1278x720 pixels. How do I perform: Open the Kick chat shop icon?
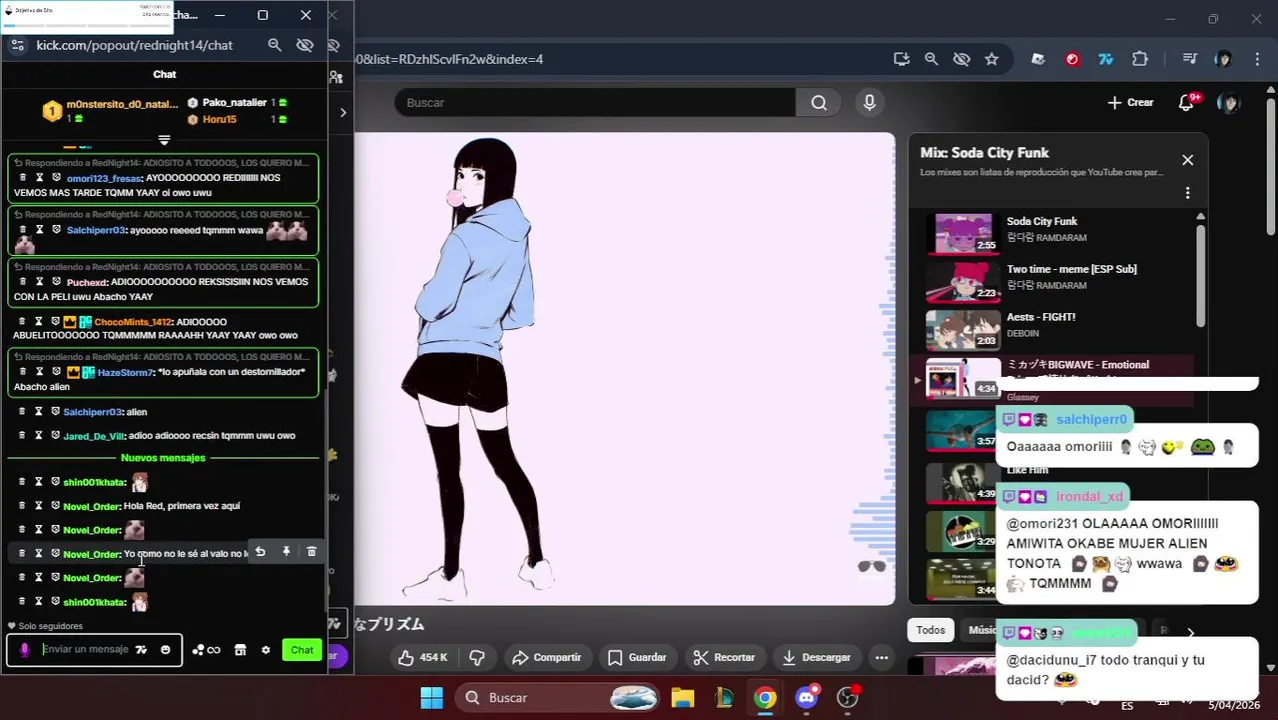point(240,650)
